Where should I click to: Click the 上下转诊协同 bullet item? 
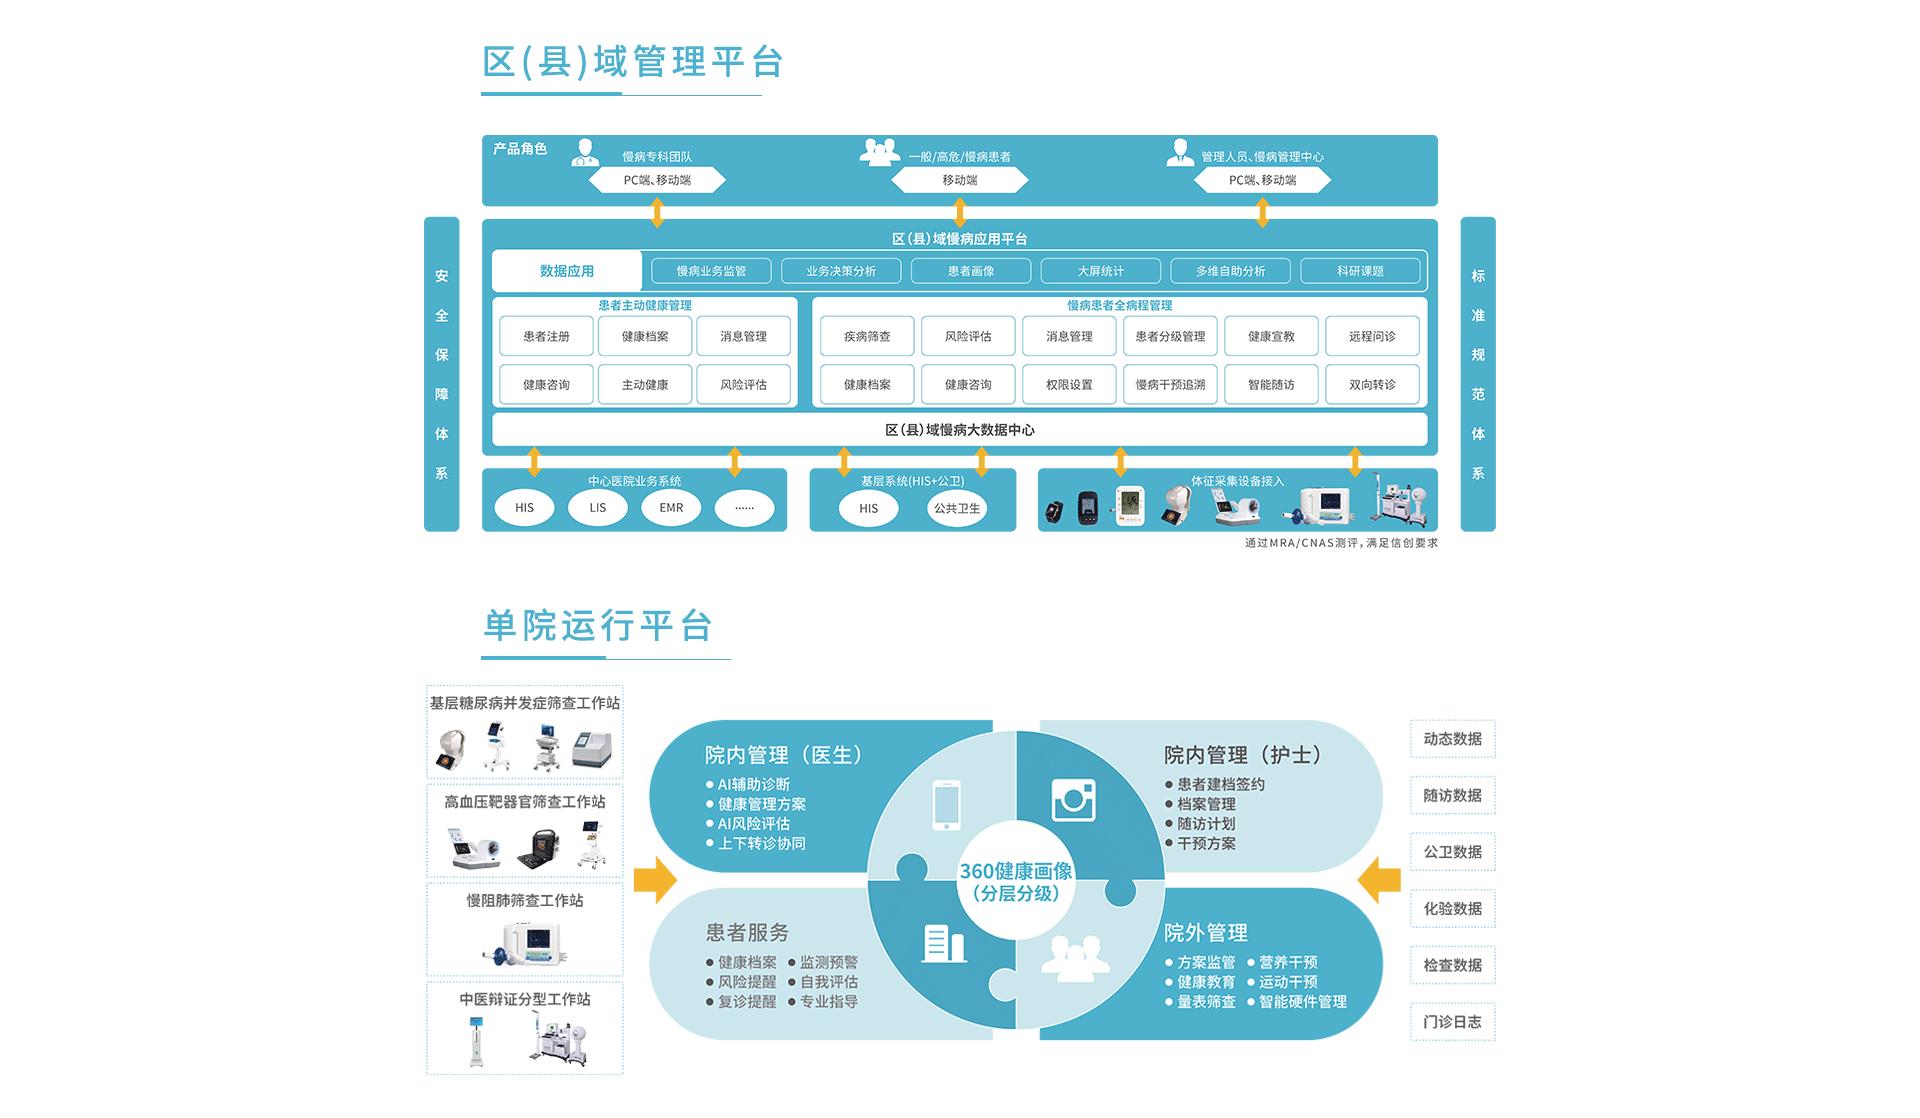pos(756,843)
